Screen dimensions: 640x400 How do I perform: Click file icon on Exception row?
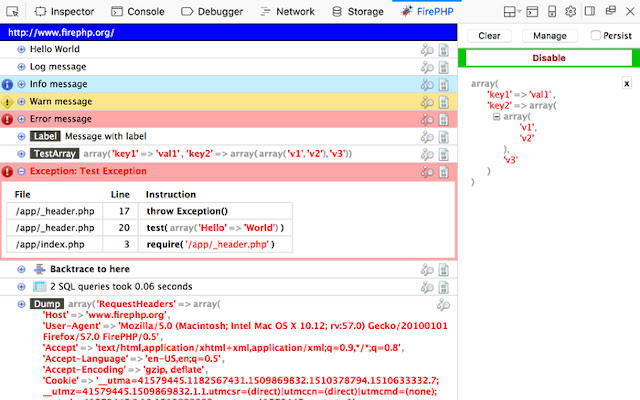pyautogui.click(x=443, y=171)
